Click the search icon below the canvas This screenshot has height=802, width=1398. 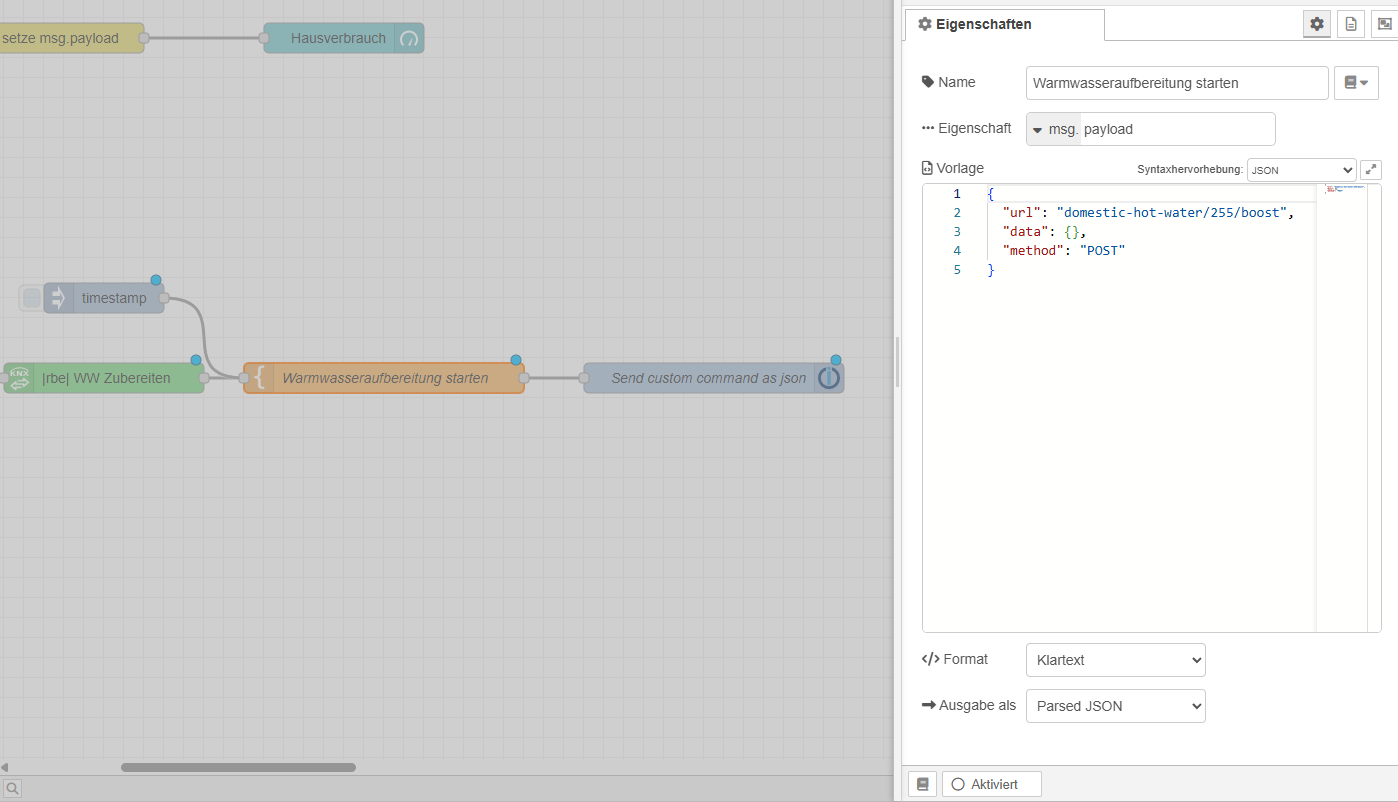pyautogui.click(x=12, y=789)
